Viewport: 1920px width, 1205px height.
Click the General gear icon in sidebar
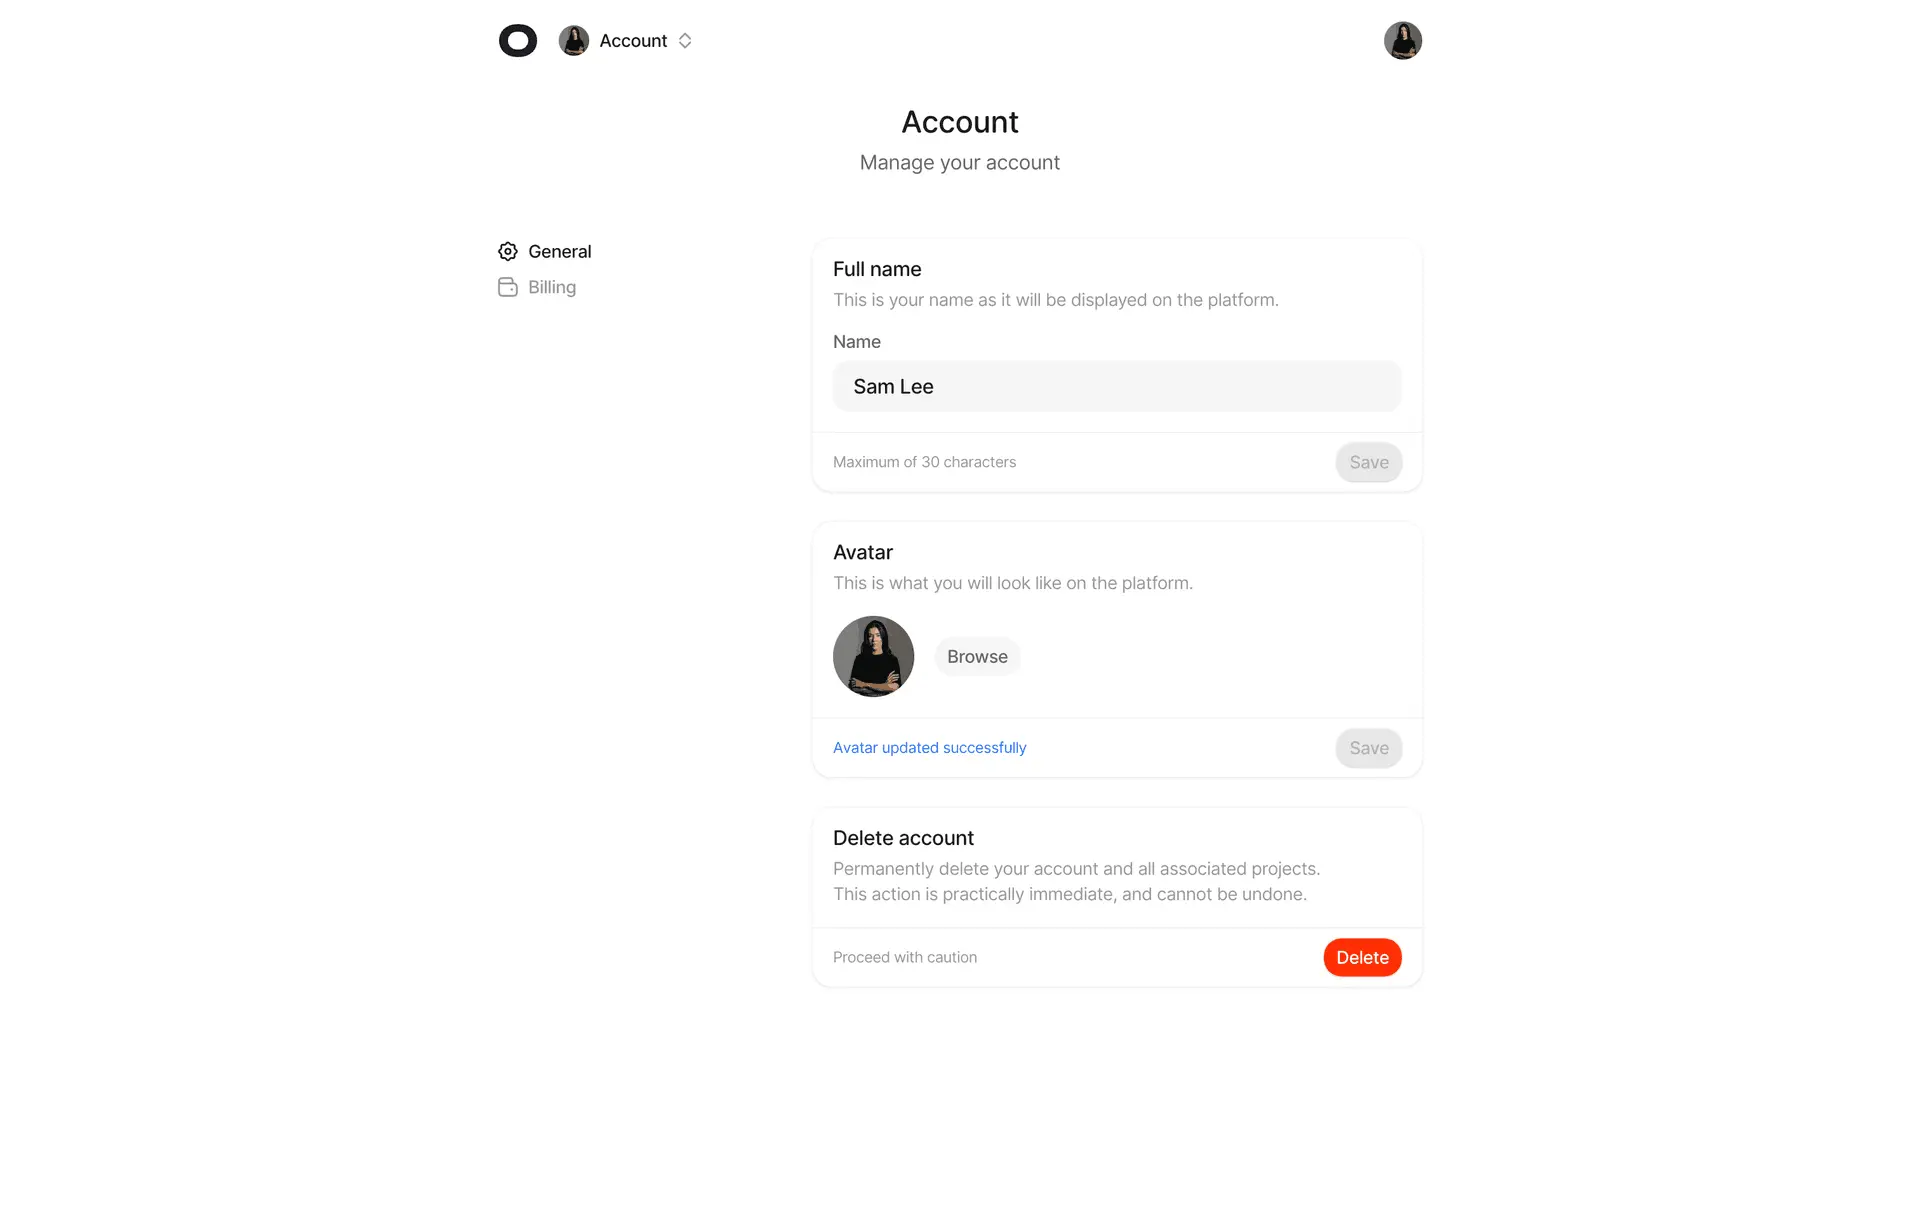coord(508,251)
